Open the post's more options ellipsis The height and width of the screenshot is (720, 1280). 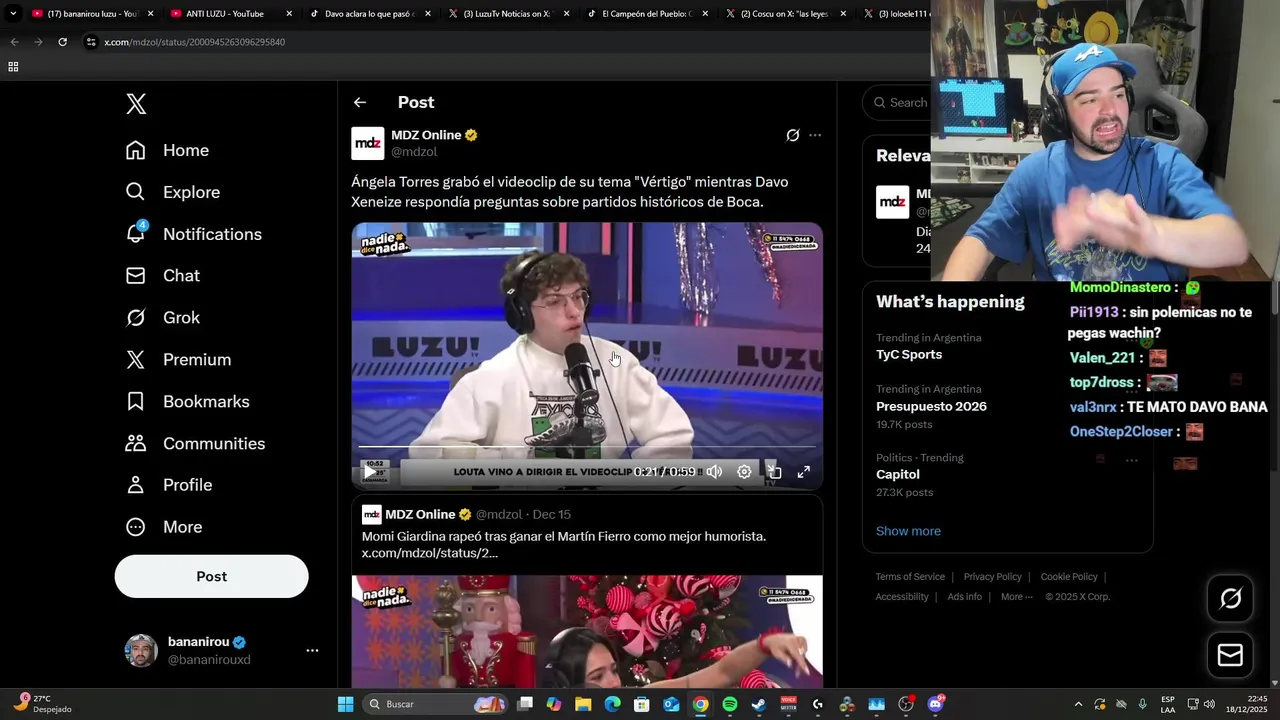[x=815, y=135]
